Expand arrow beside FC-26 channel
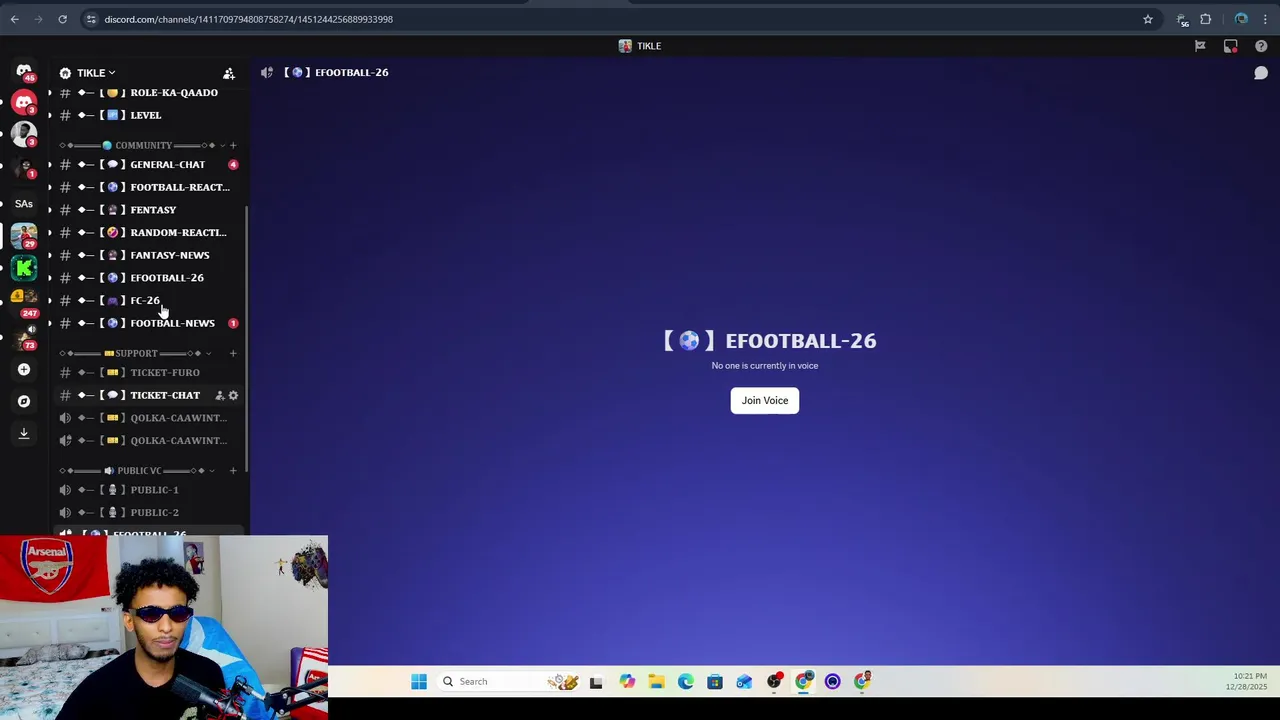The image size is (1280, 720). point(50,301)
